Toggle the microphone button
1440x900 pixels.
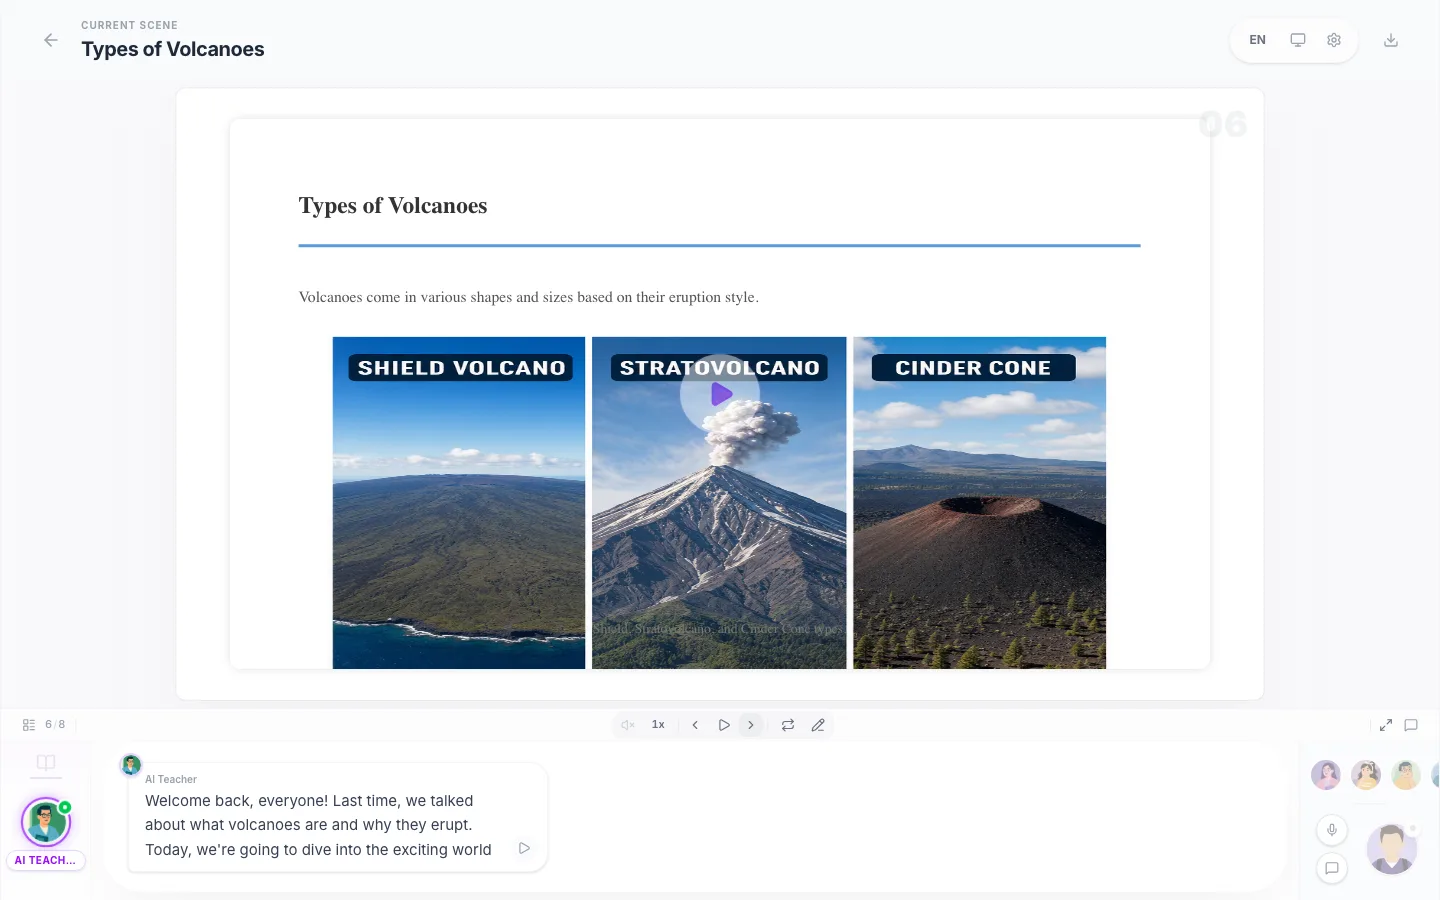point(1332,830)
